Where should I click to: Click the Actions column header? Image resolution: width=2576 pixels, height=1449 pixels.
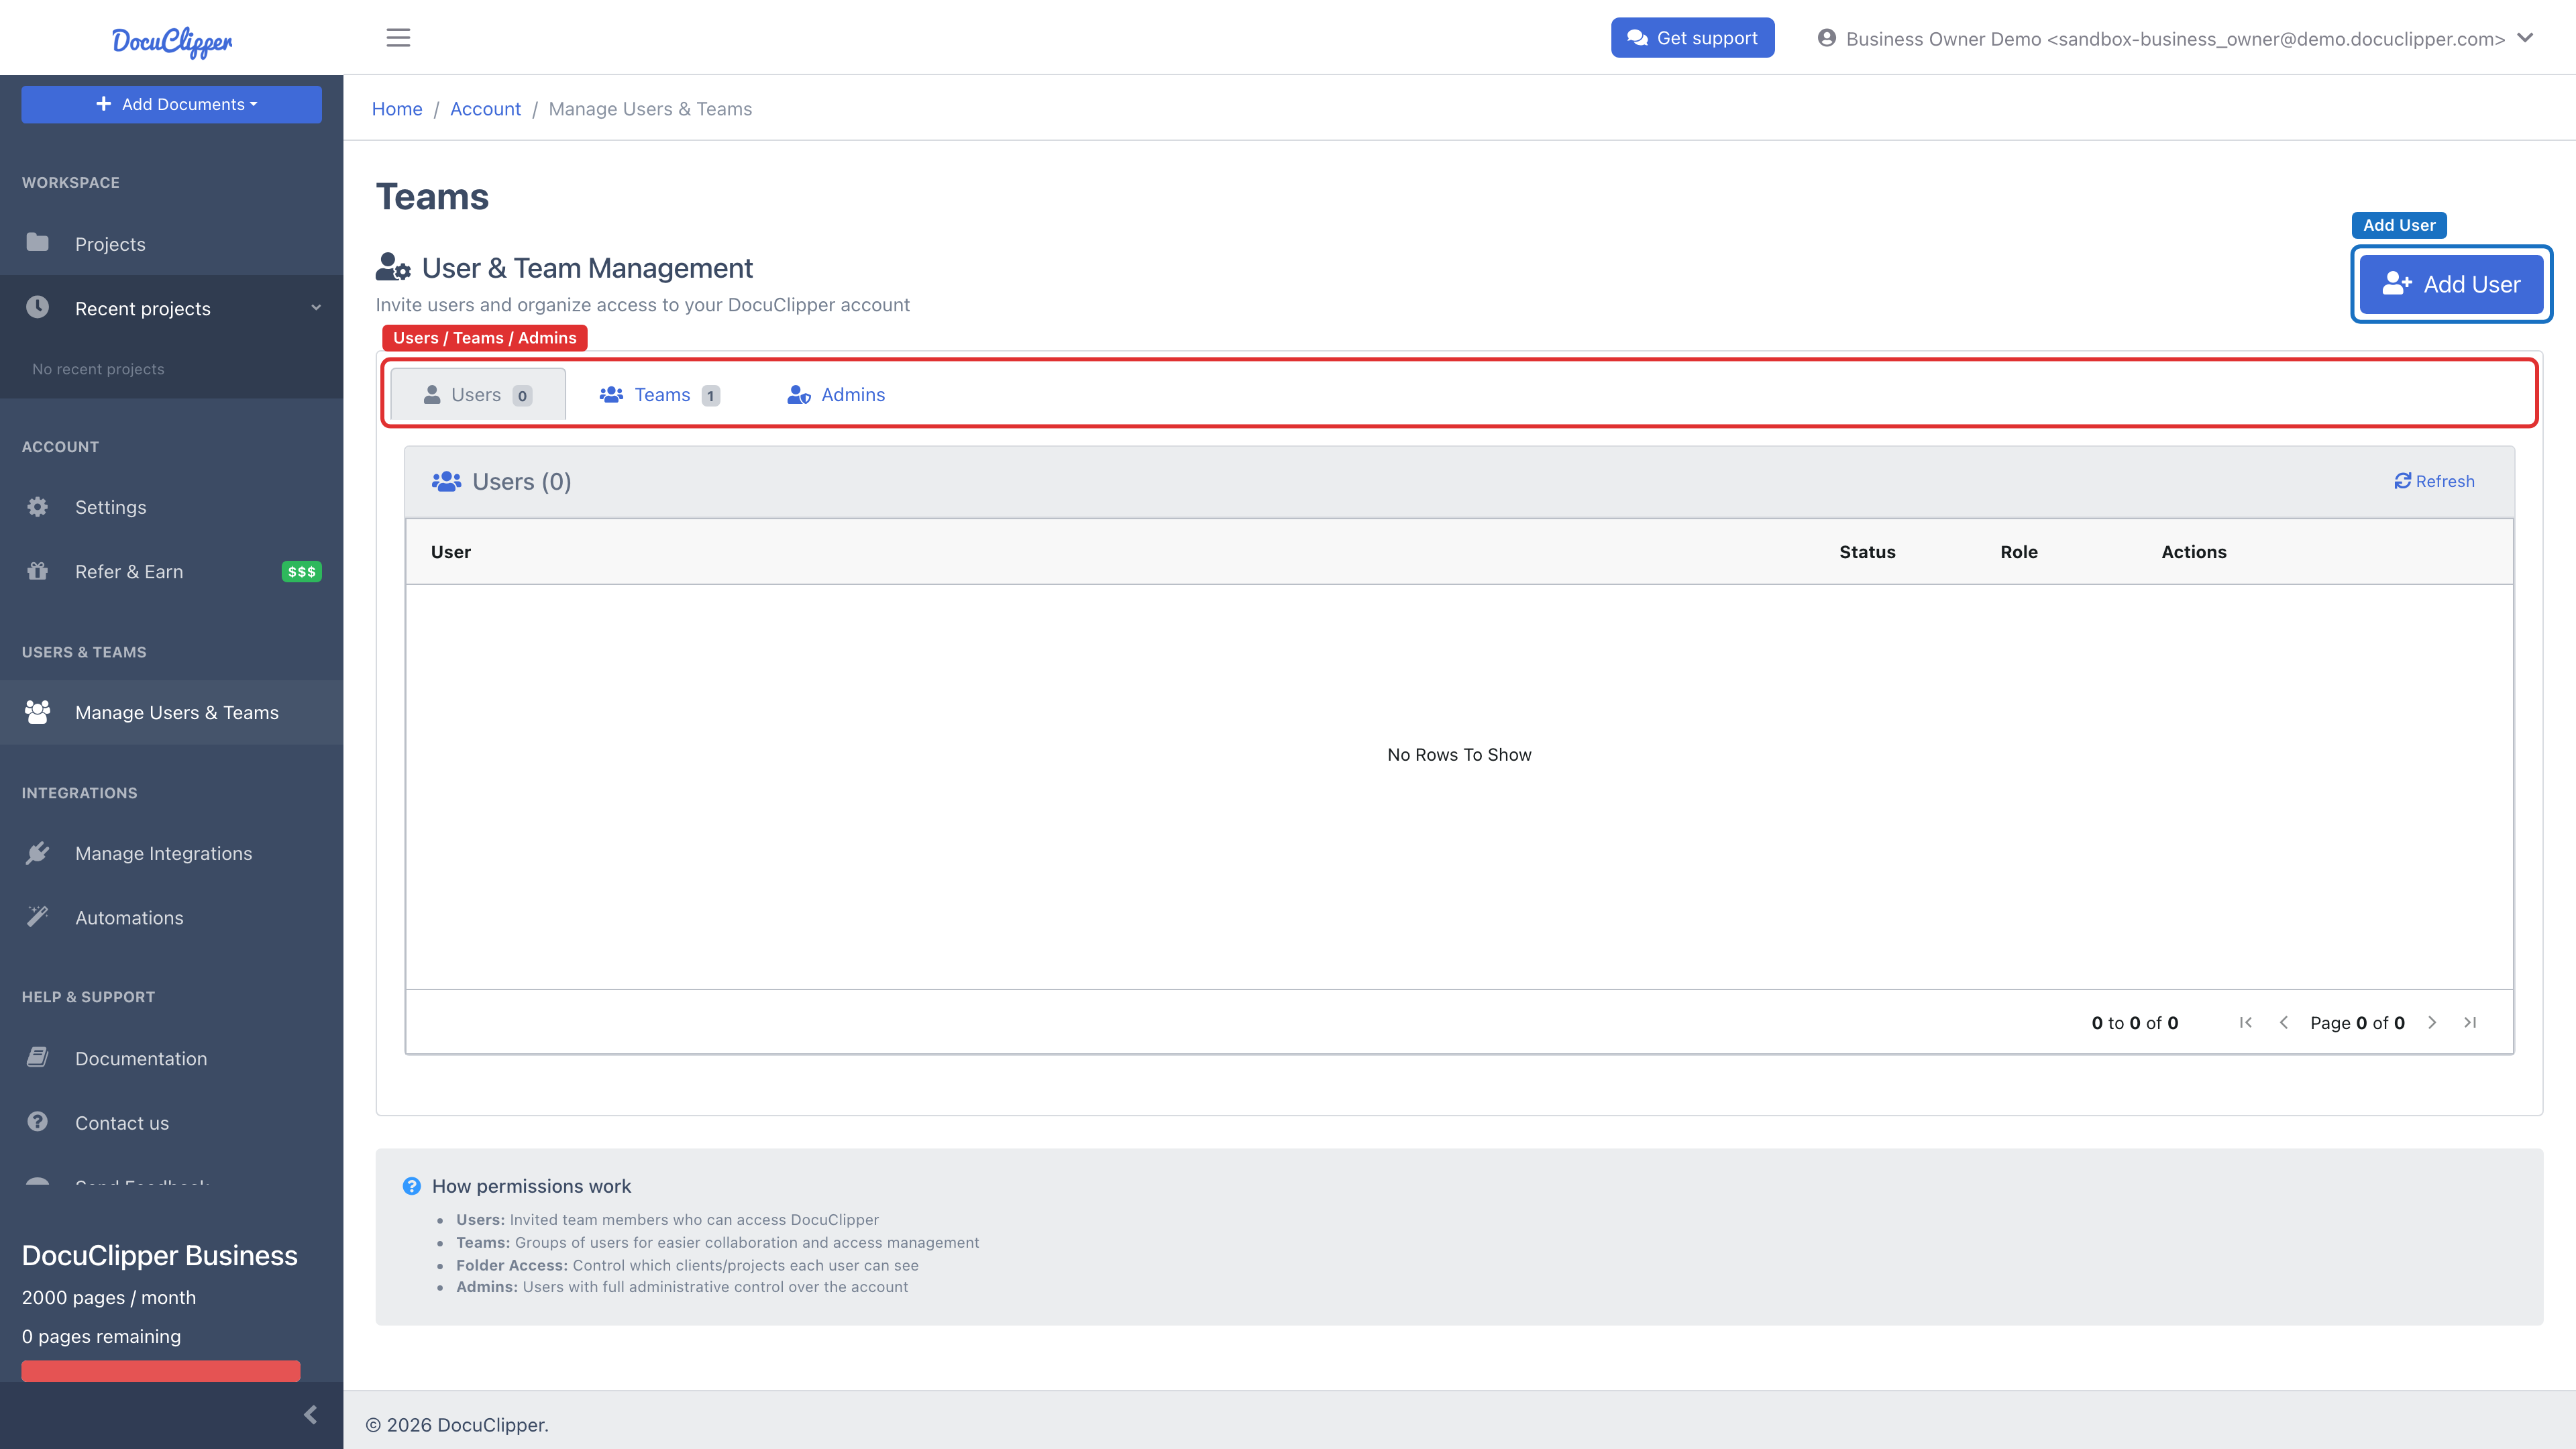(x=2193, y=551)
